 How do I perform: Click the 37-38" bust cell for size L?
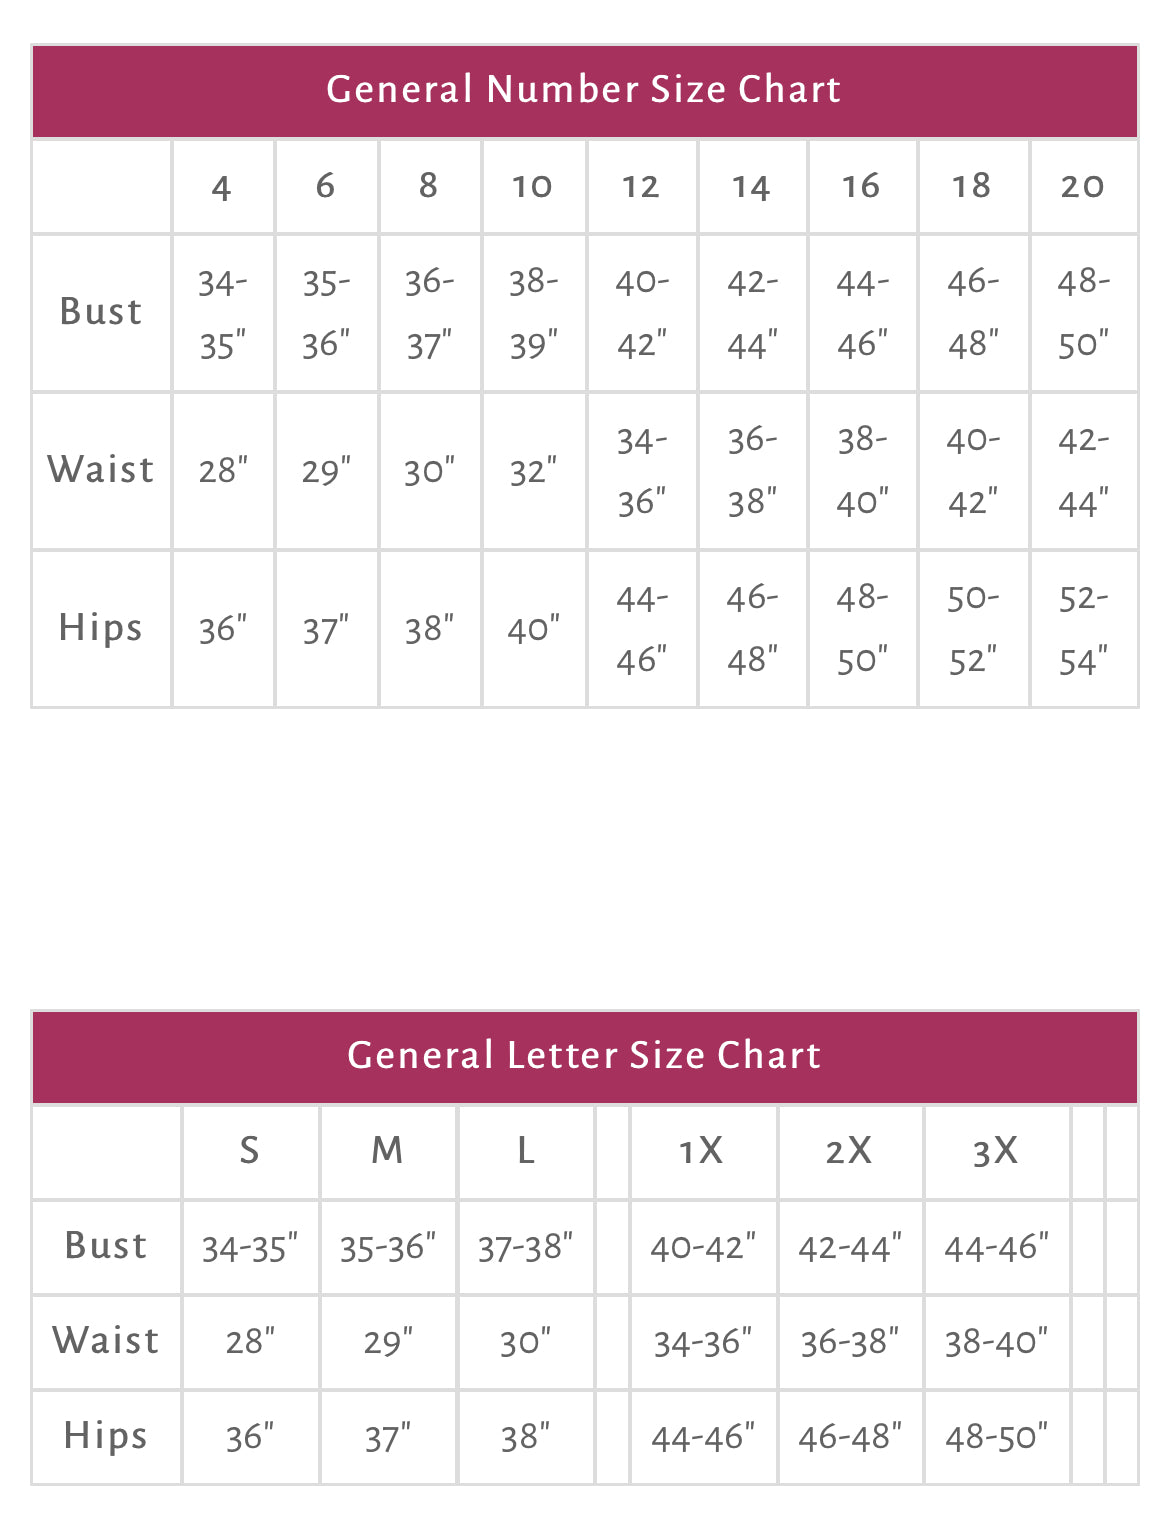pos(526,1248)
